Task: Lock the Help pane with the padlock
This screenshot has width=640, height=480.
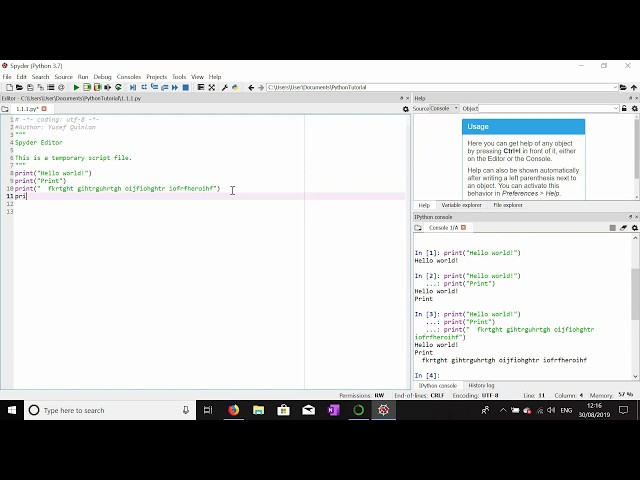Action: (x=624, y=108)
